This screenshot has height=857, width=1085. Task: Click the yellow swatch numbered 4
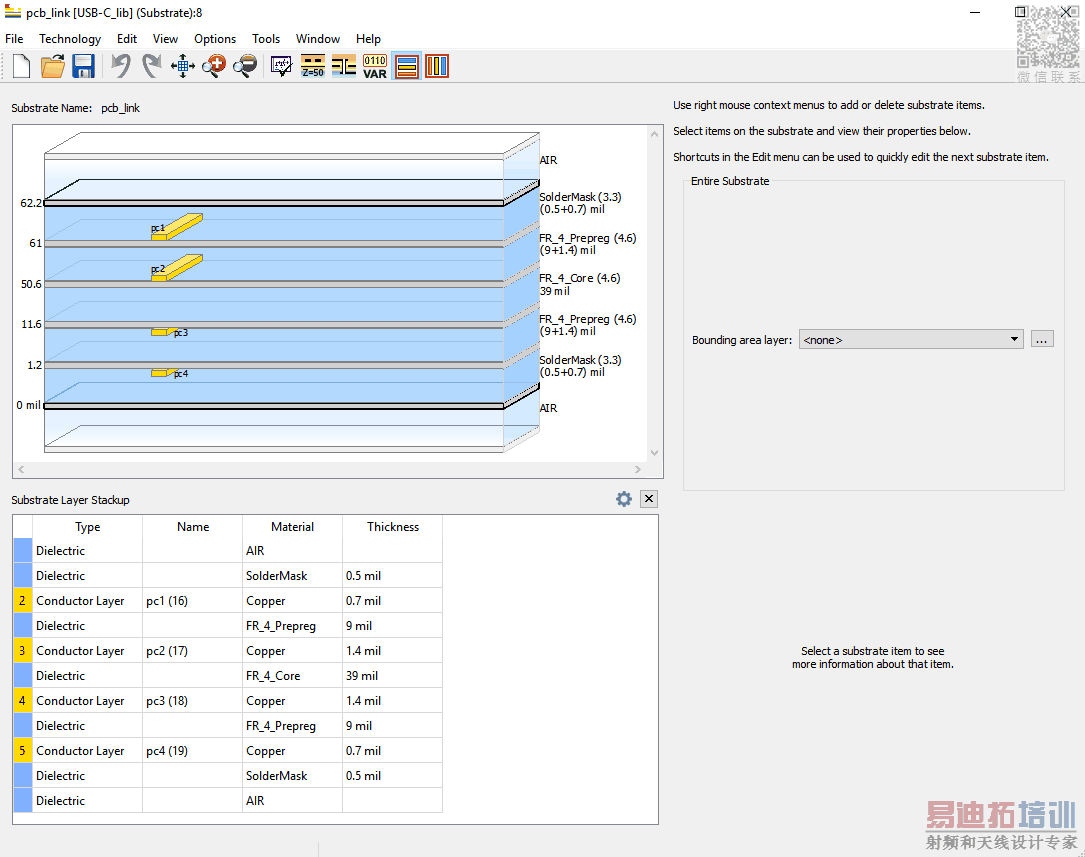[x=22, y=701]
